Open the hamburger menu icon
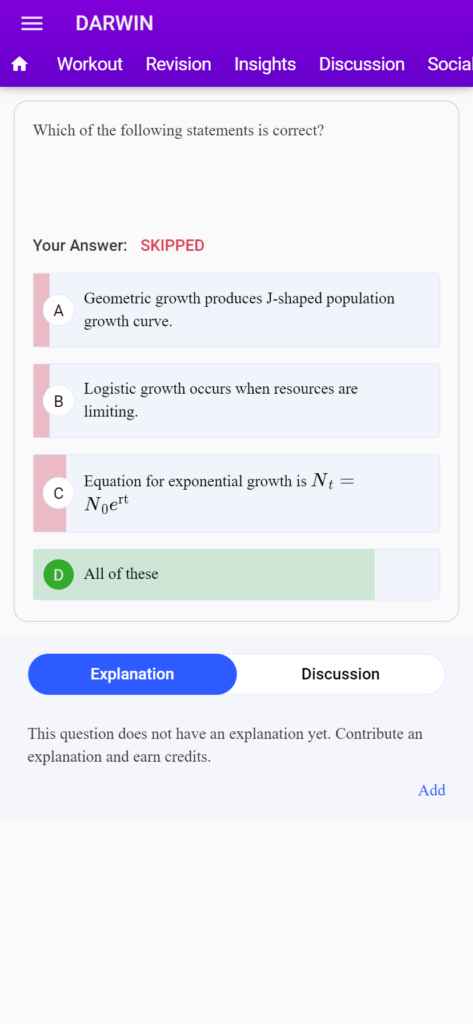 [32, 24]
